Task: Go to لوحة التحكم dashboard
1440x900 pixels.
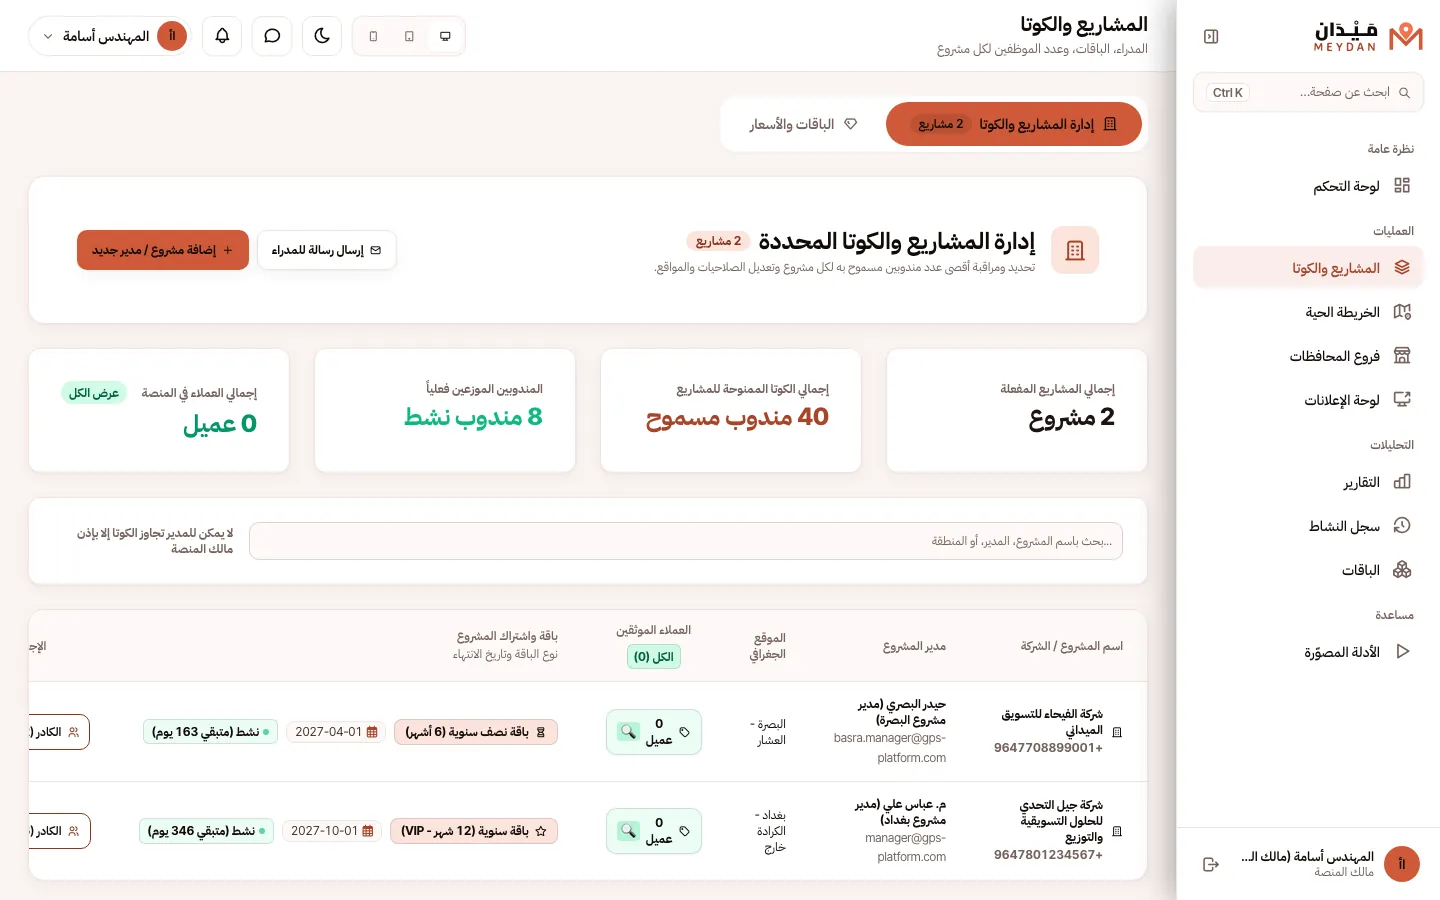Action: click(x=1308, y=186)
